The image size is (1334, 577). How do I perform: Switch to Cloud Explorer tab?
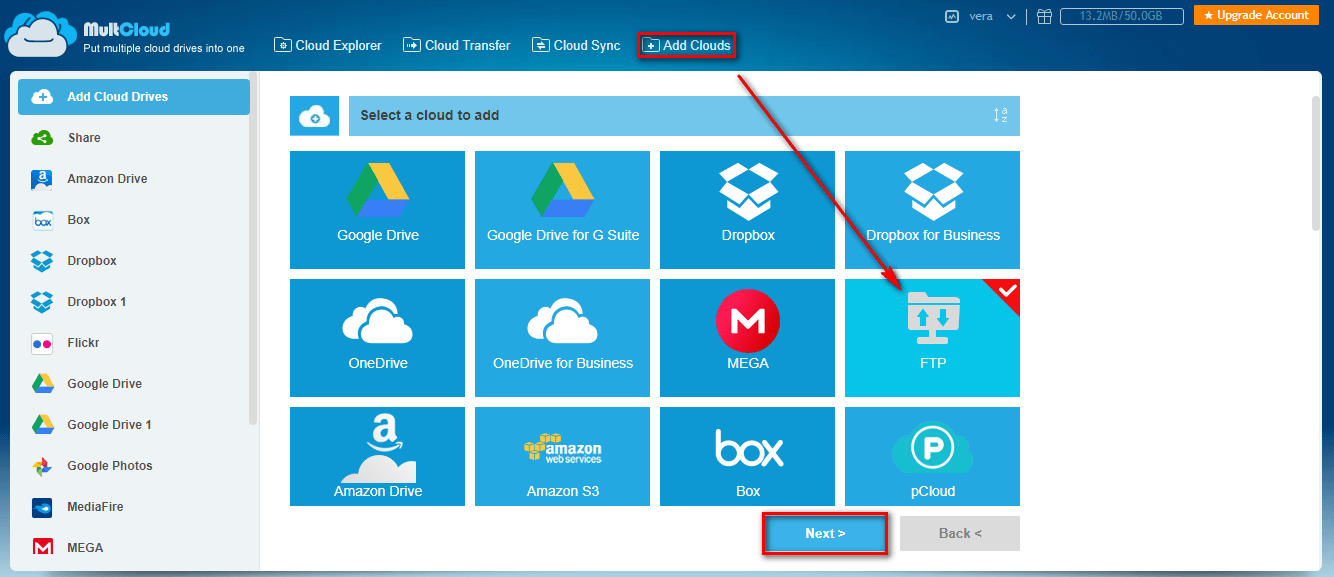[x=329, y=45]
